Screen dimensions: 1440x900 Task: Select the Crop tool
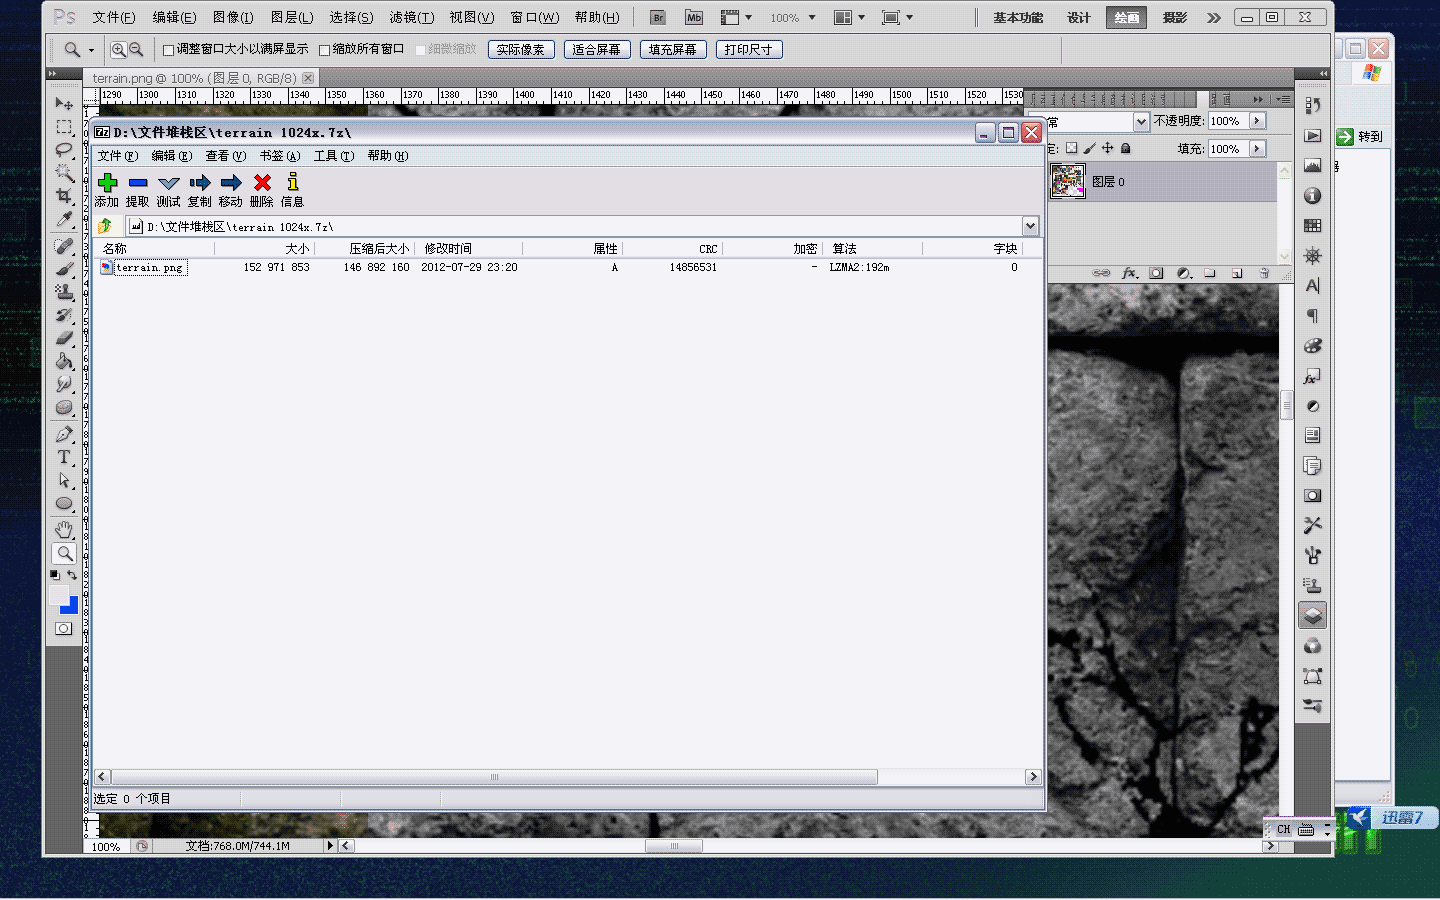64,195
